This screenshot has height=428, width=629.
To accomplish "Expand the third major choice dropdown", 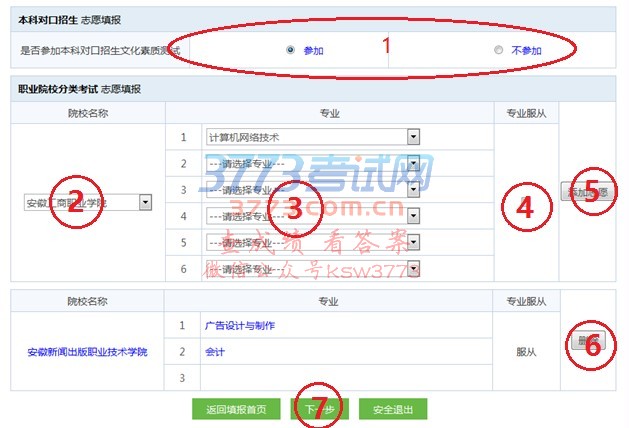I will tap(313, 189).
